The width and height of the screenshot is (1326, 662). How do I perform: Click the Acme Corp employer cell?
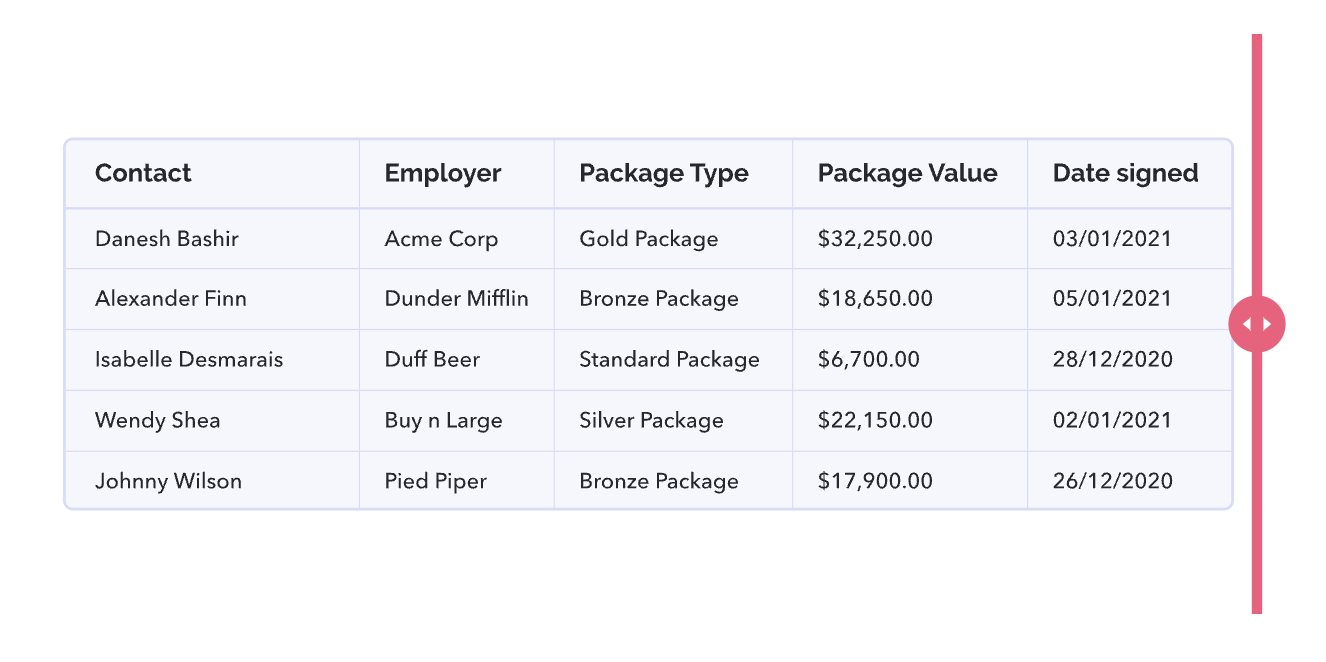pos(457,239)
